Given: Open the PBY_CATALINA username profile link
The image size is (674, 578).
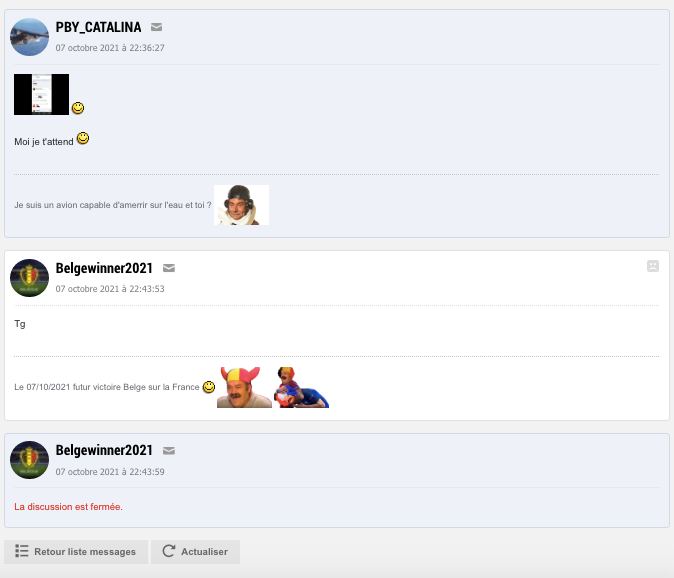Looking at the screenshot, I should tap(98, 28).
